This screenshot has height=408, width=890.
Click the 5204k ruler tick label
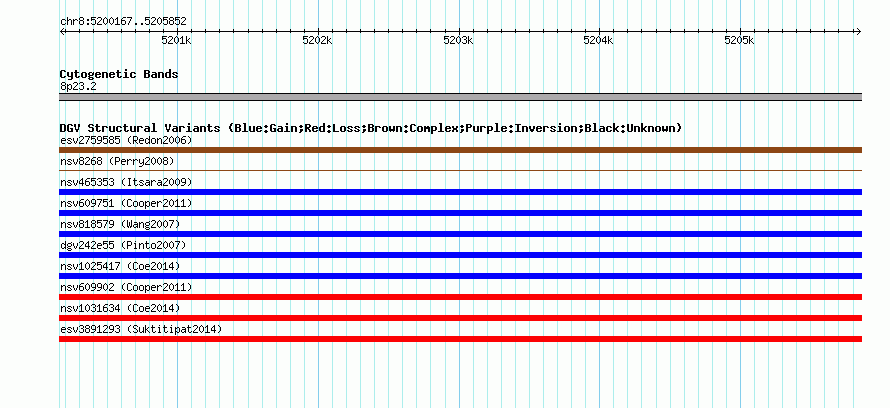(x=599, y=40)
